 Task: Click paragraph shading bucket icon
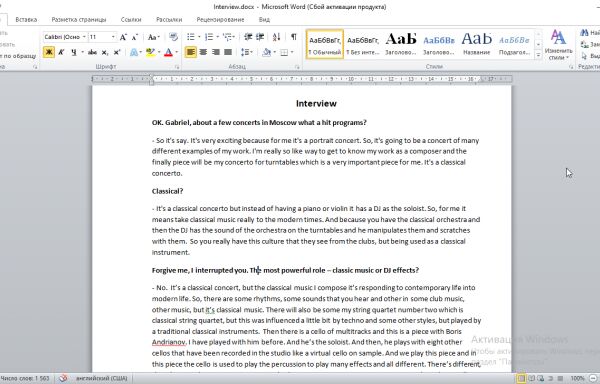(266, 52)
